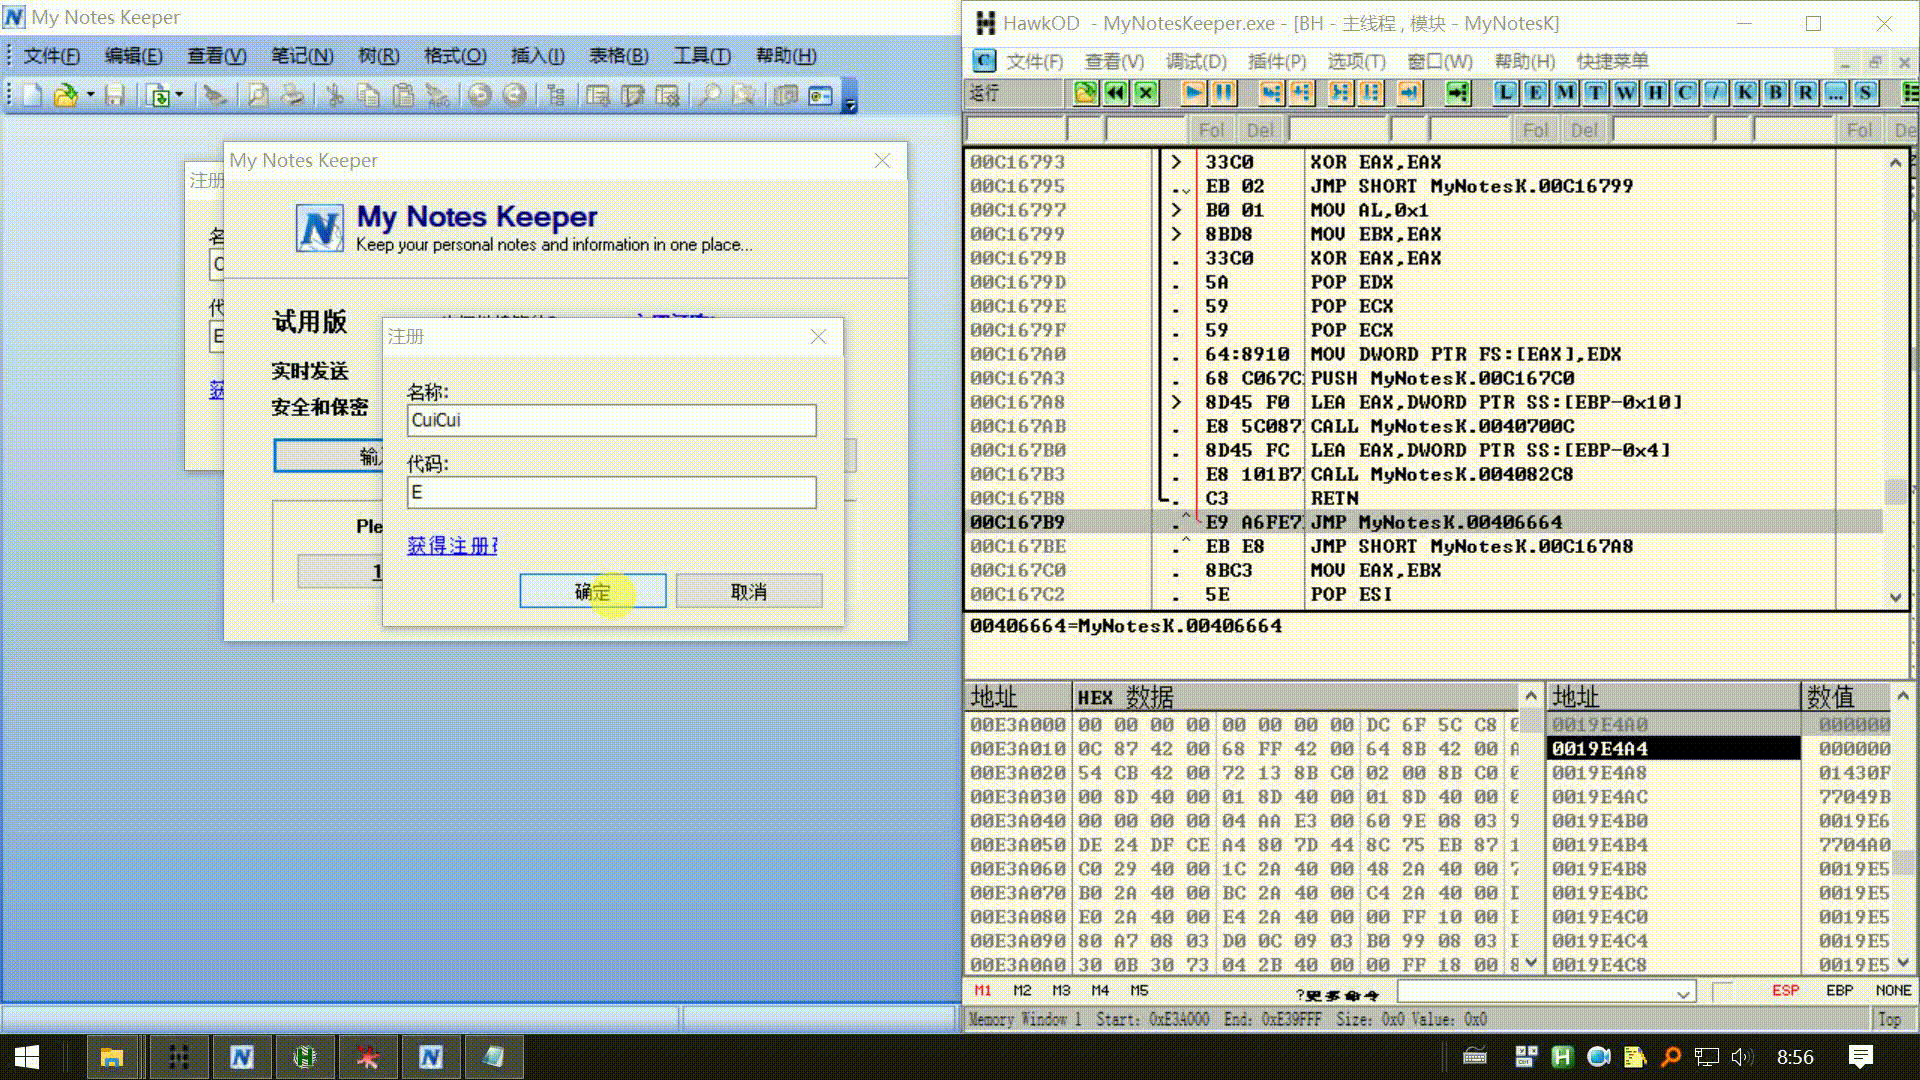The image size is (1920, 1080).
Task: Open Handles window with H button
Action: point(1655,93)
